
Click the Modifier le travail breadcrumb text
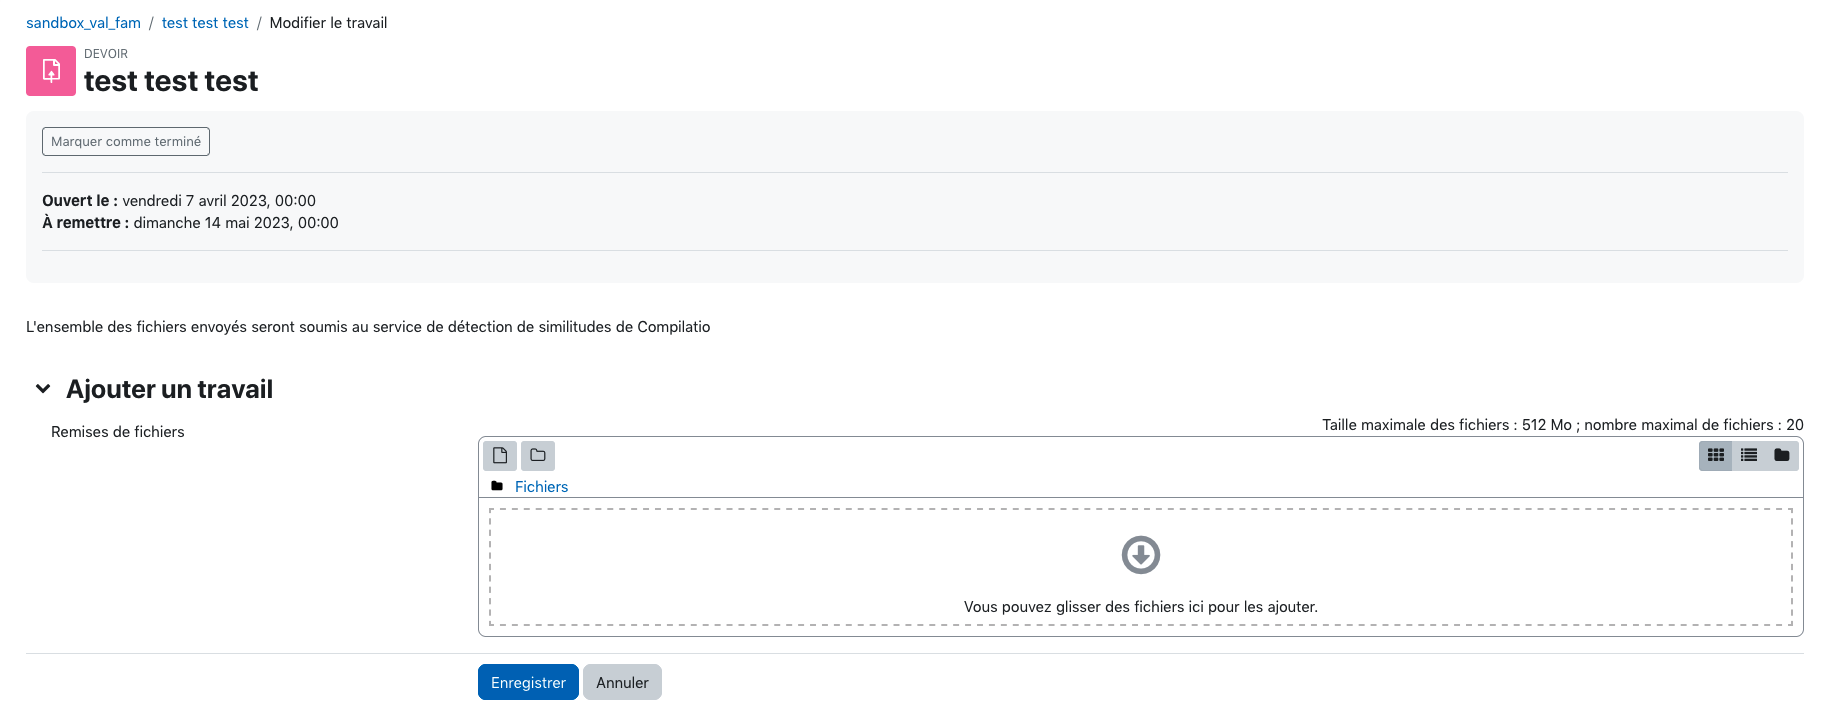(x=328, y=23)
